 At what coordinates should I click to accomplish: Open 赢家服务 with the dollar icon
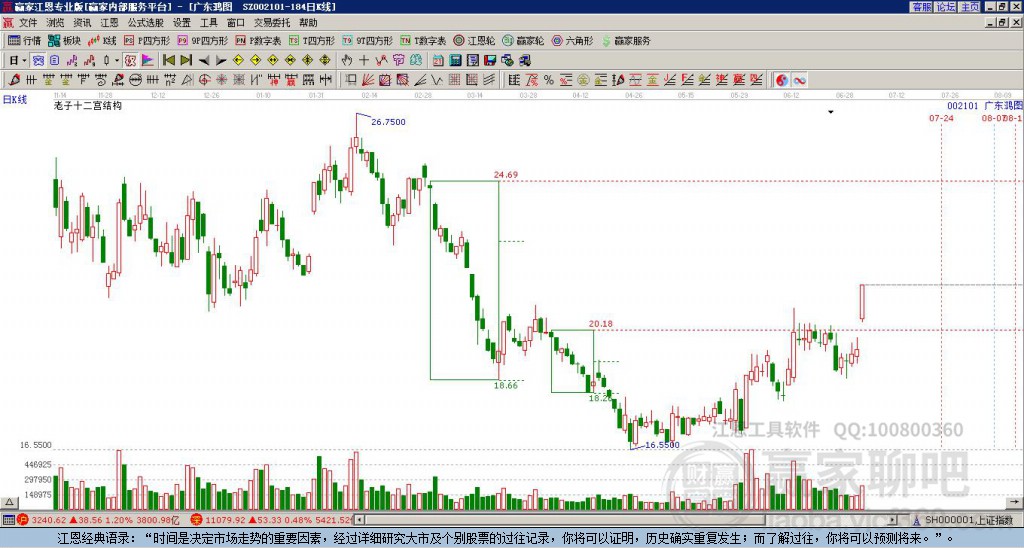pos(626,40)
